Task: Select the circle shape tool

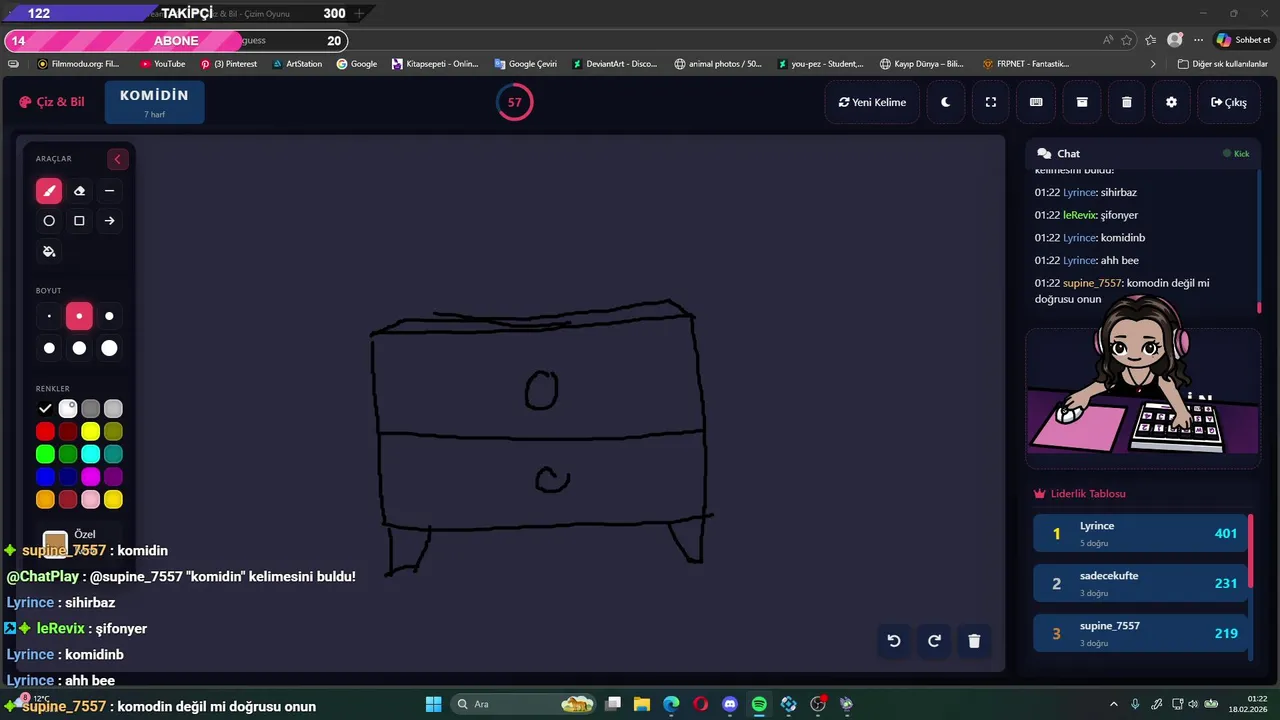Action: (x=49, y=221)
